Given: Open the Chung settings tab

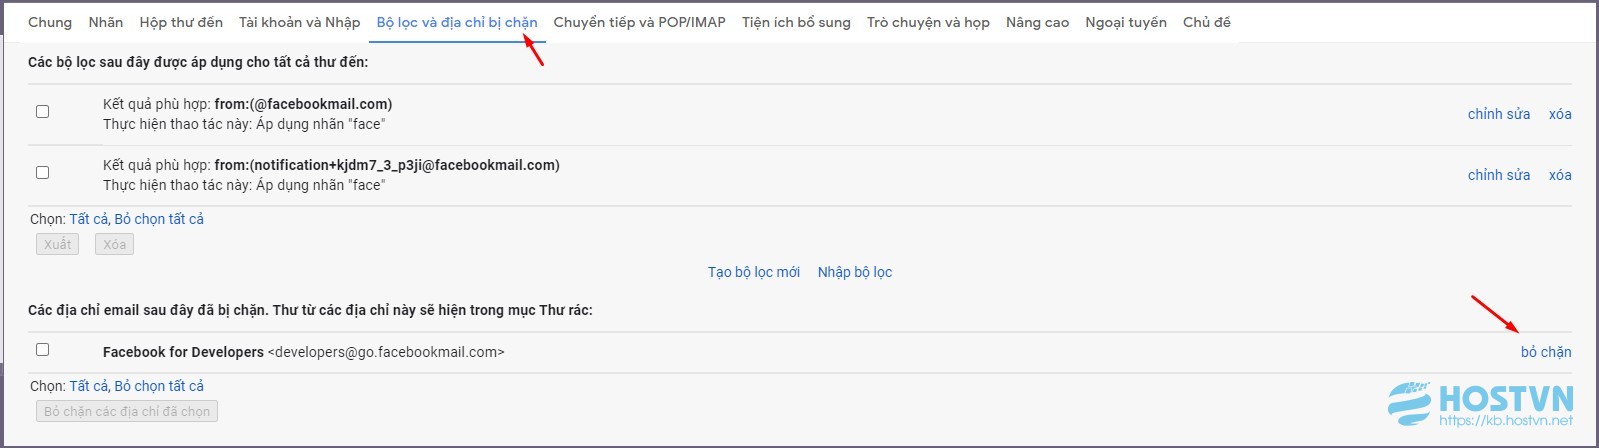Looking at the screenshot, I should pyautogui.click(x=50, y=22).
